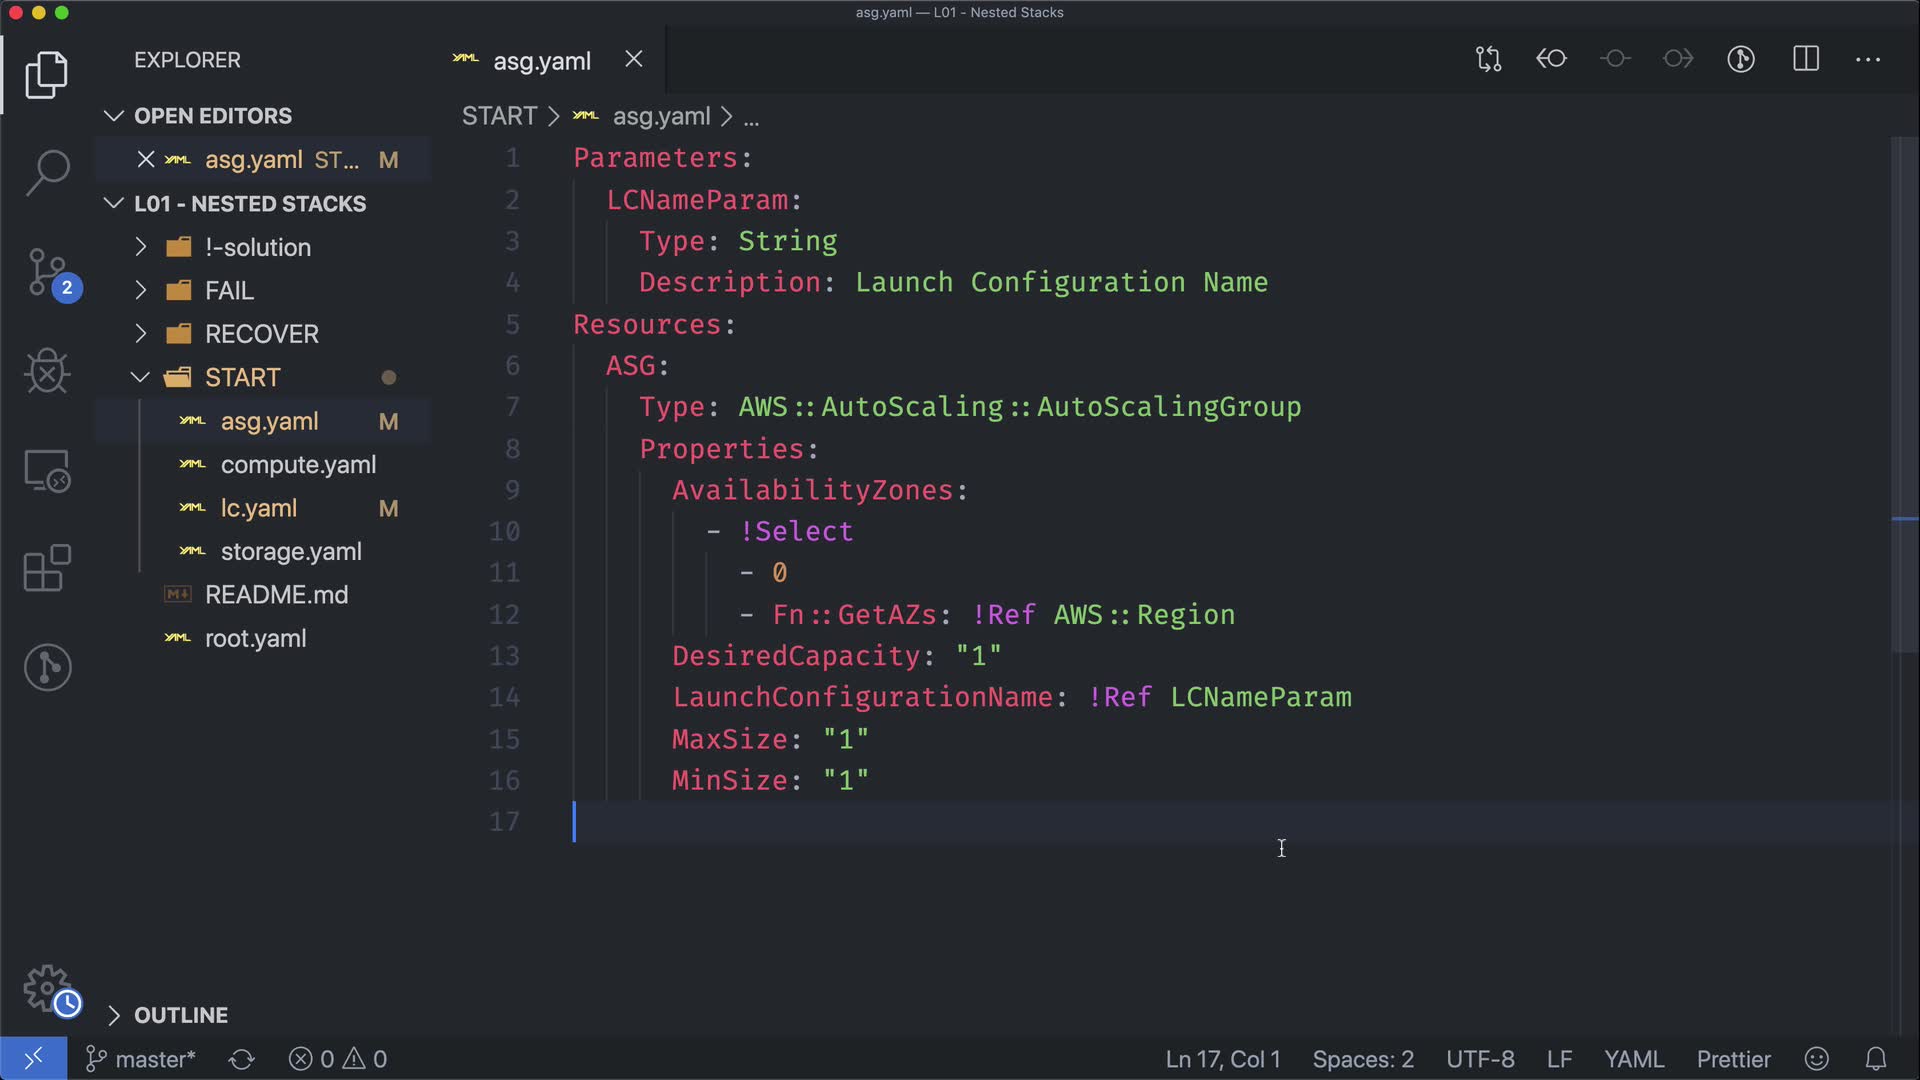Screen dimensions: 1920x1080
Task: Select the asg.yaml editor tab
Action: [541, 61]
